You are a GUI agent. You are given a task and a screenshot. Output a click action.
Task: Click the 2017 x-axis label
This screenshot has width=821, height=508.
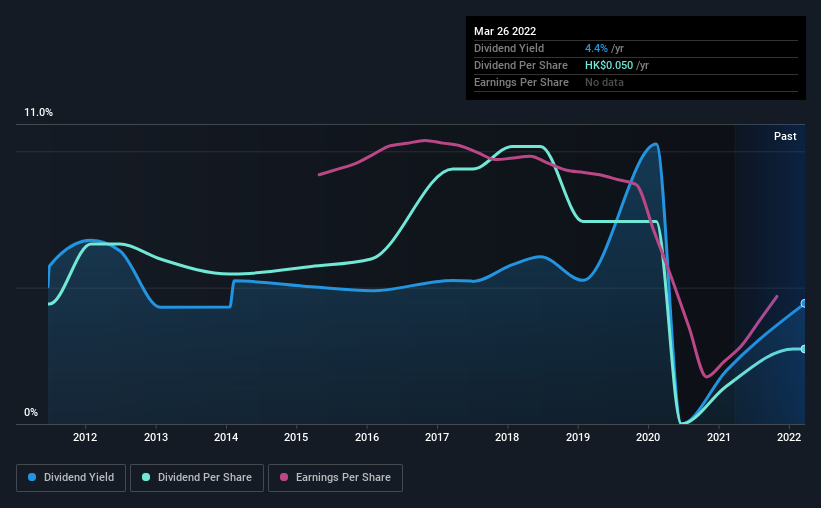[437, 437]
